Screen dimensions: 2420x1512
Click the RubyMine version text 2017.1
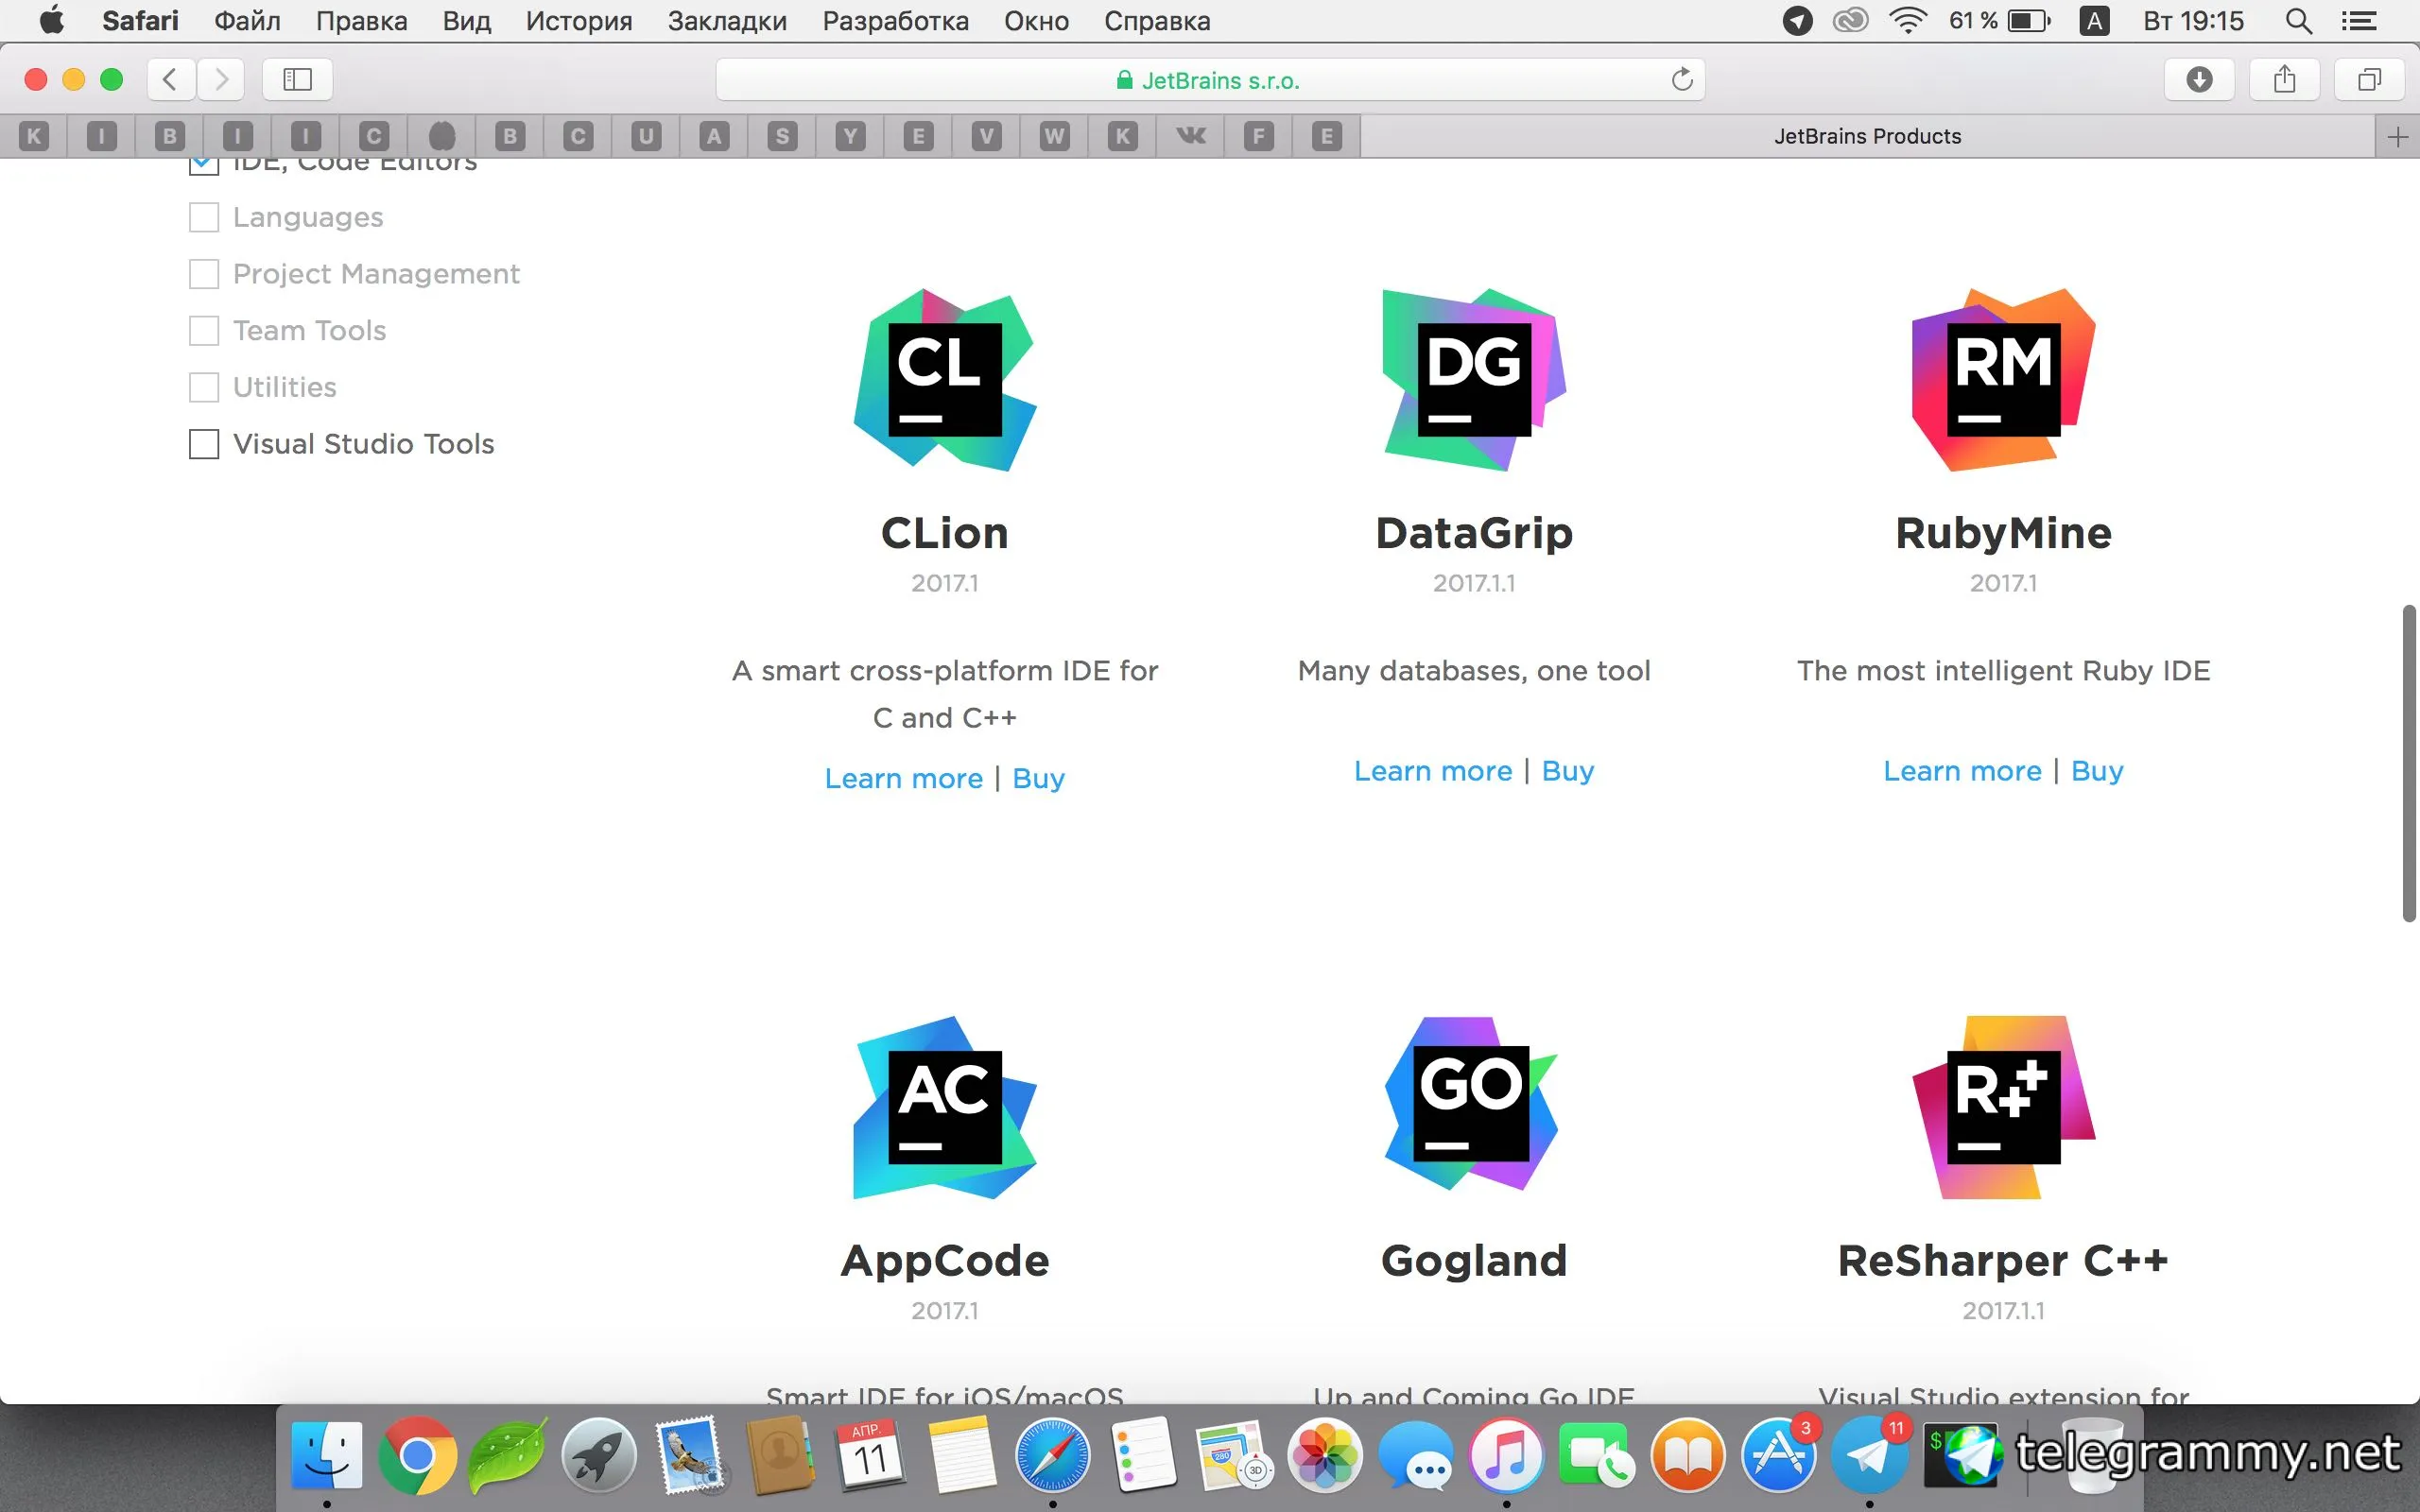tap(2003, 583)
